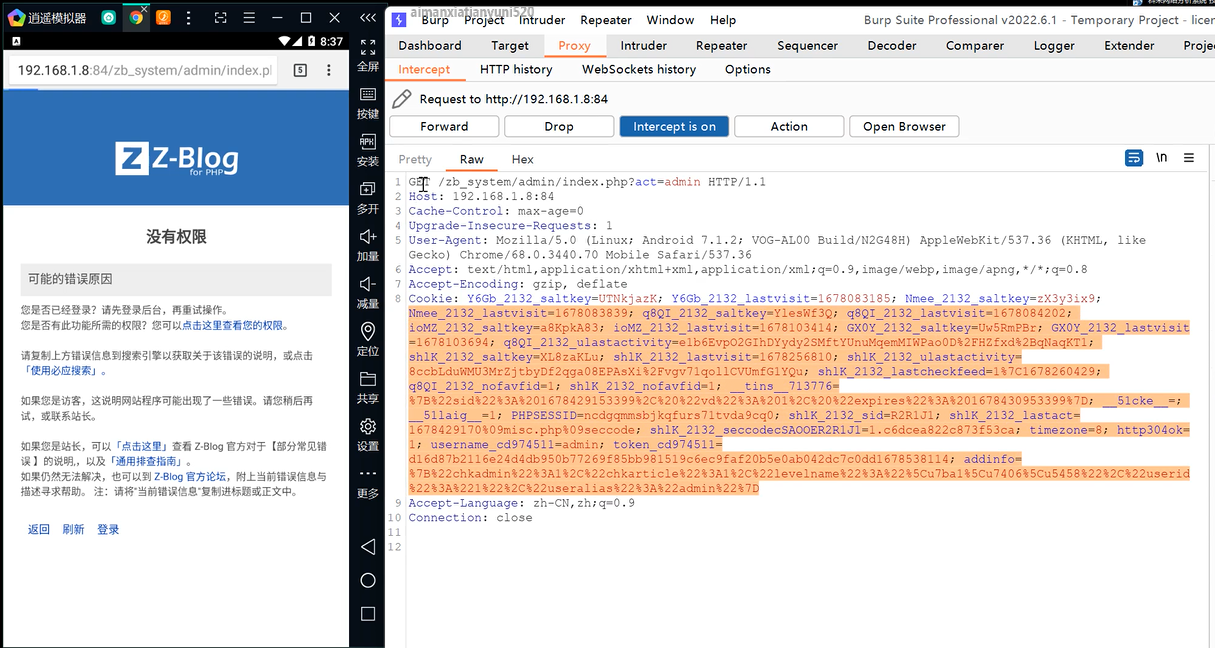Image resolution: width=1215 pixels, height=648 pixels.
Task: Click the 刷新 link
Action: click(x=73, y=529)
